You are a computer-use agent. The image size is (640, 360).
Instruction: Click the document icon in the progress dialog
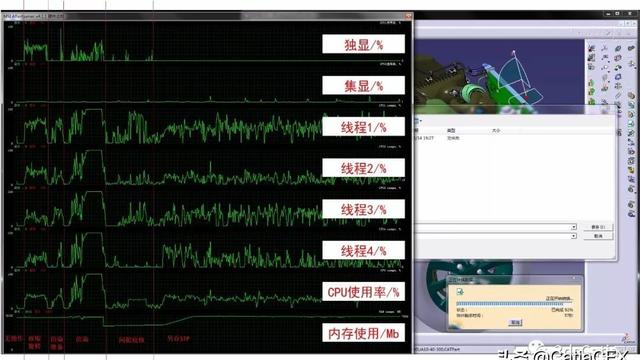click(460, 291)
